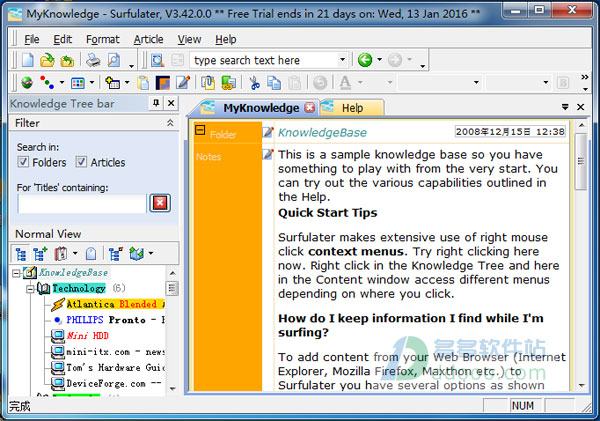Viewport: 600px width, 421px height.
Task: Click the Cut scissors icon
Action: (254, 83)
